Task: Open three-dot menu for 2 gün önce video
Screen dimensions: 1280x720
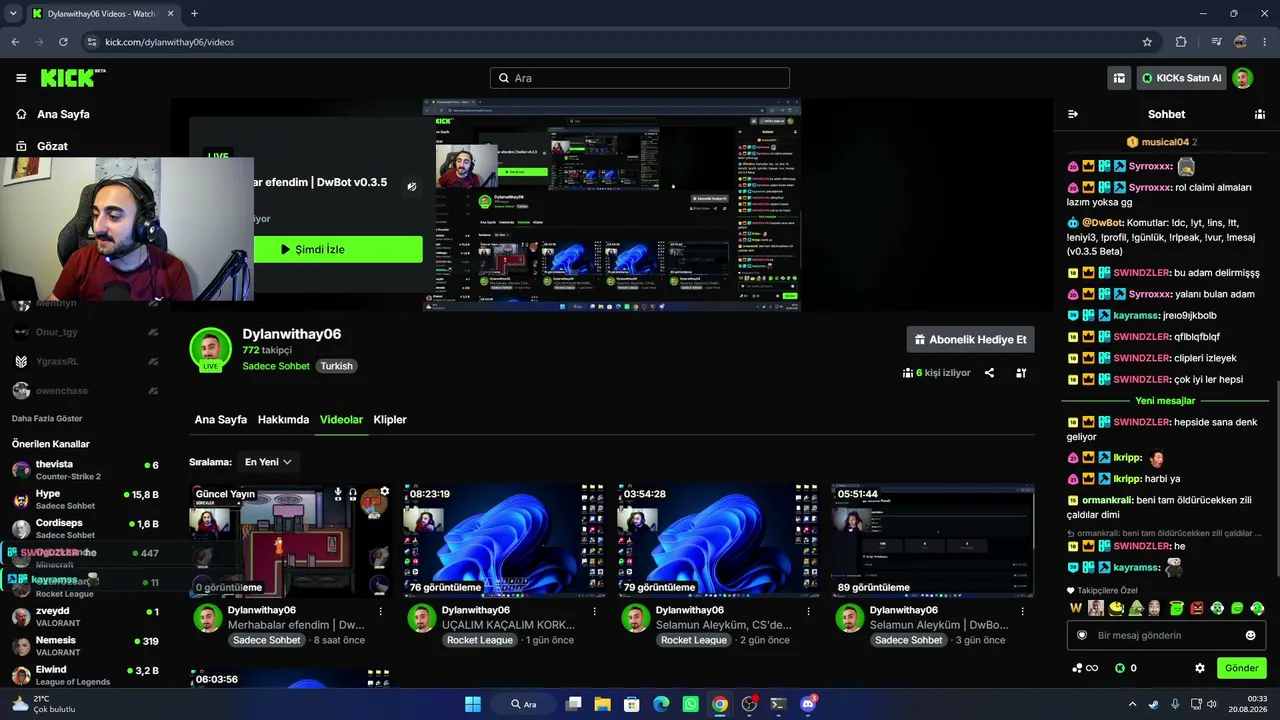Action: point(808,611)
